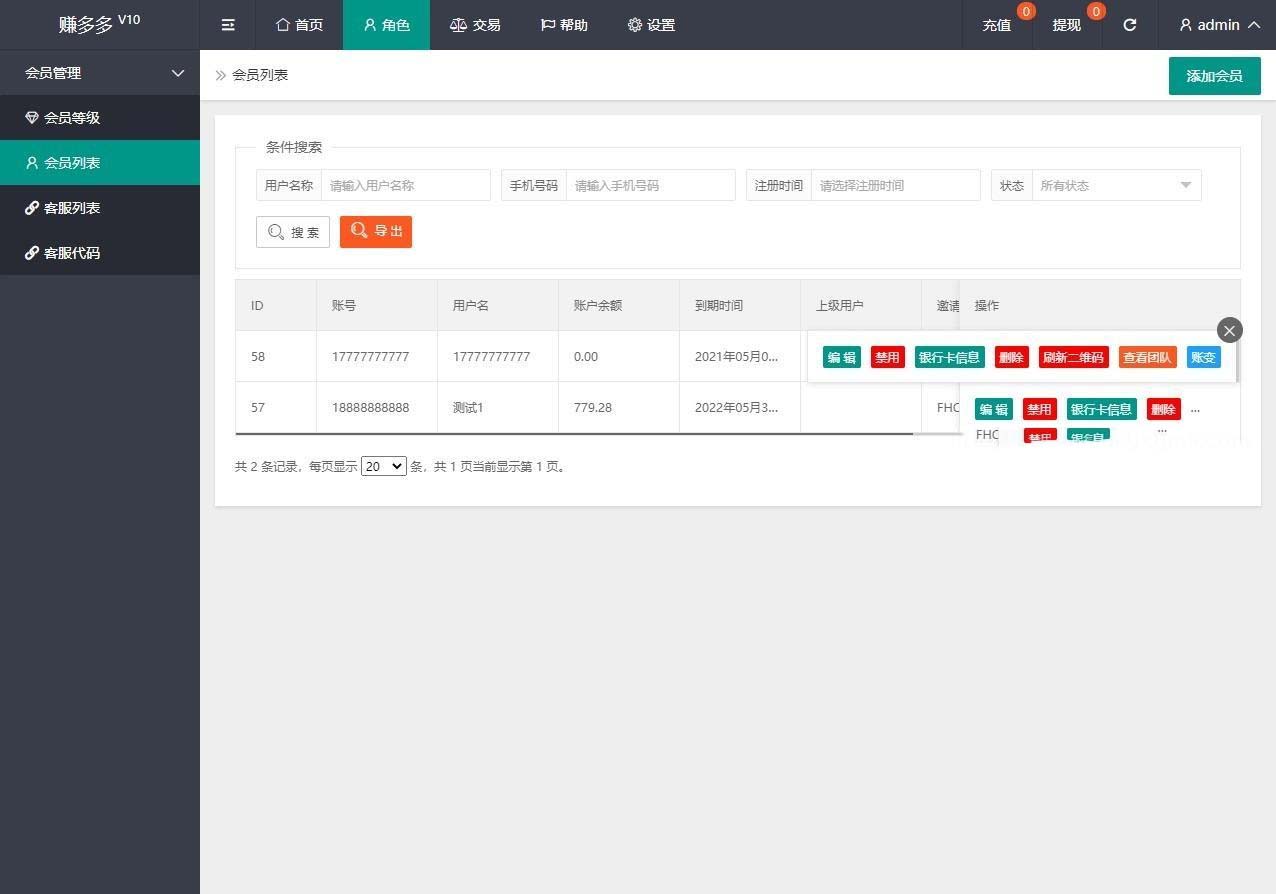
Task: Open 会员等级 in the sidebar
Action: coord(72,118)
